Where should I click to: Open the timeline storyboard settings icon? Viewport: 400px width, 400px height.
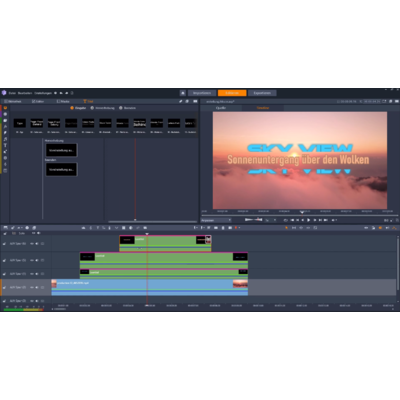pos(5,228)
